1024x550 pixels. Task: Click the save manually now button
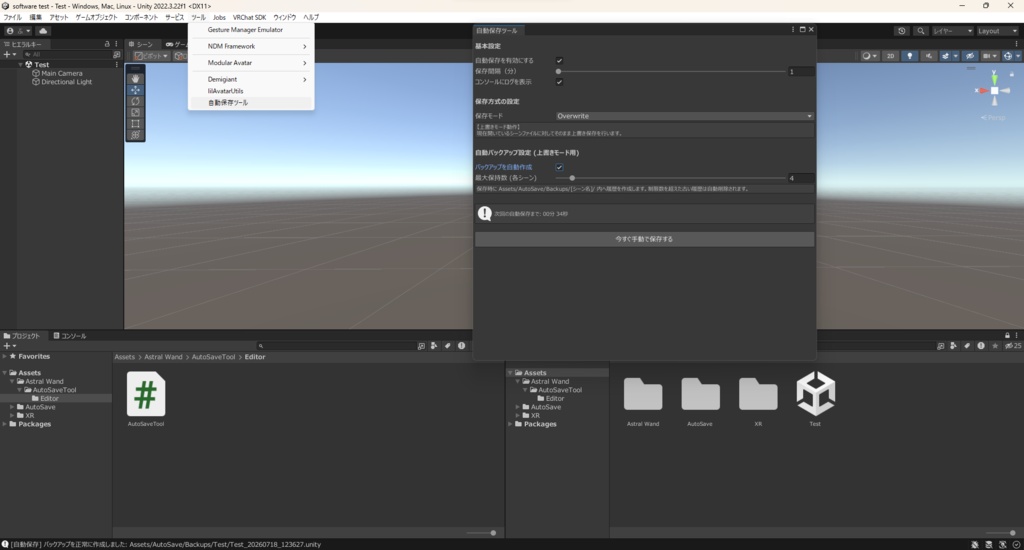tap(644, 239)
